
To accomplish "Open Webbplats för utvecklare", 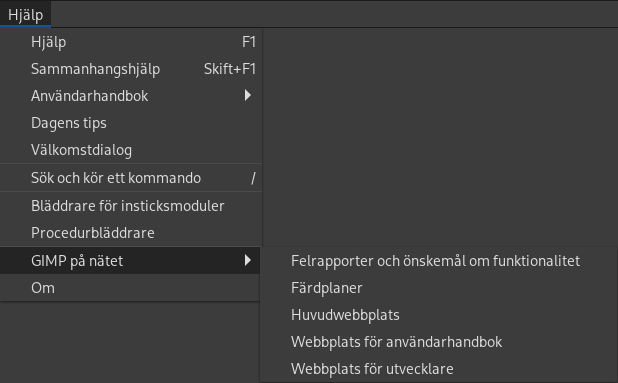I will (x=439, y=369).
